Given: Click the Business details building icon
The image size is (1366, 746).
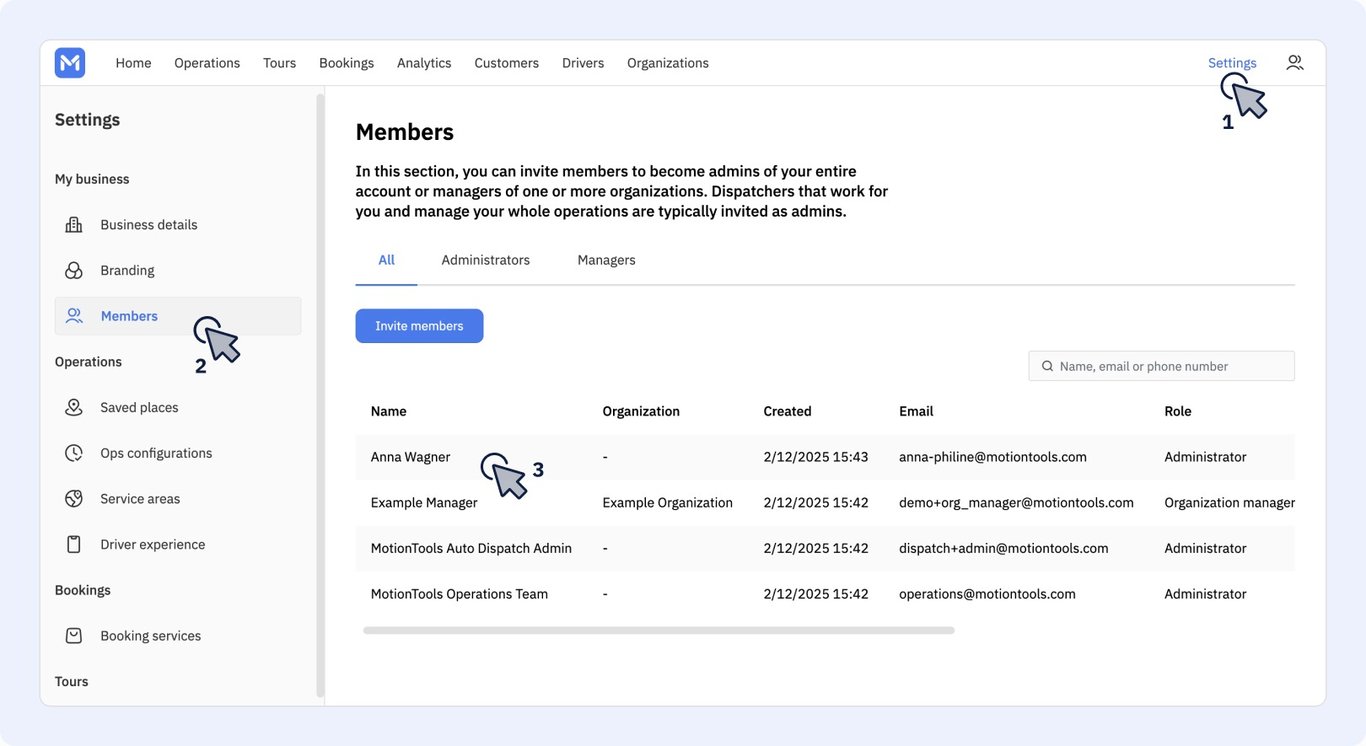Looking at the screenshot, I should click(x=74, y=225).
